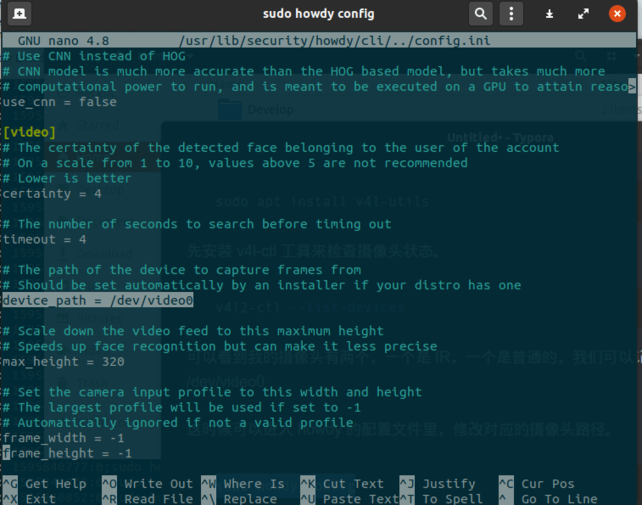
Task: Click the line 'timeout = 4'
Action: [44, 239]
